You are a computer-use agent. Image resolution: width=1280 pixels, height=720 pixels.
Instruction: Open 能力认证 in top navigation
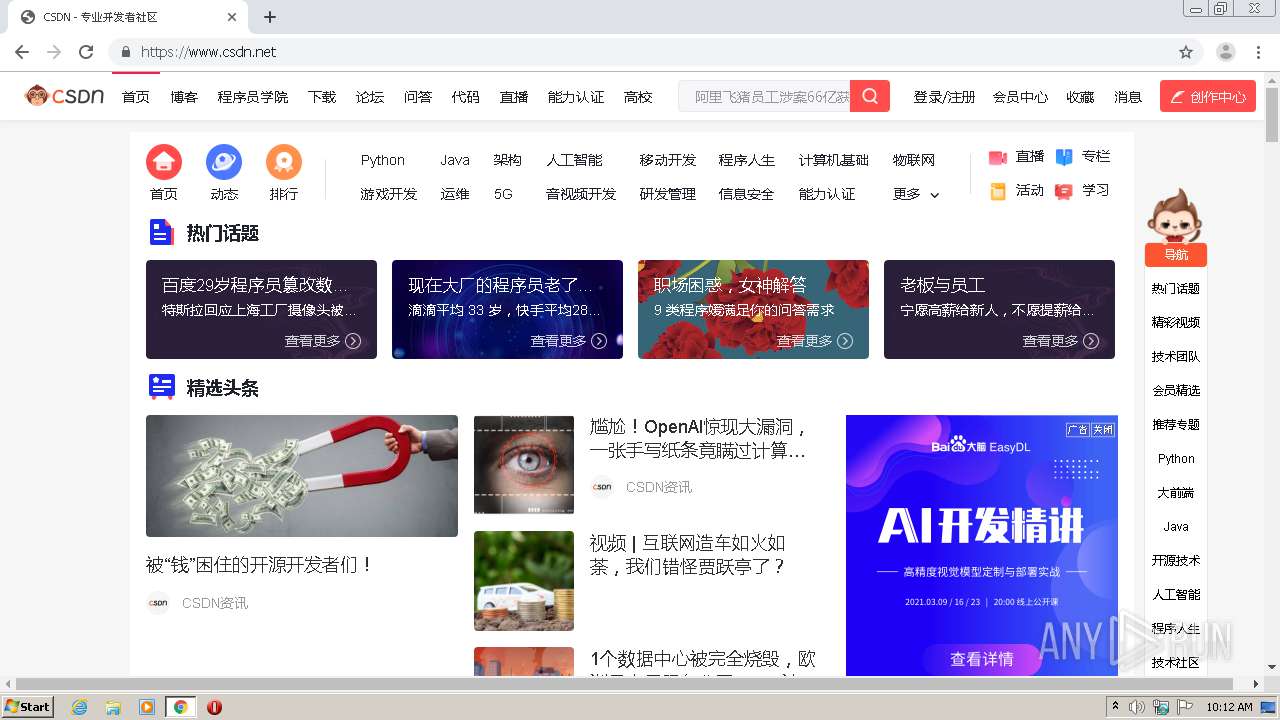(576, 97)
